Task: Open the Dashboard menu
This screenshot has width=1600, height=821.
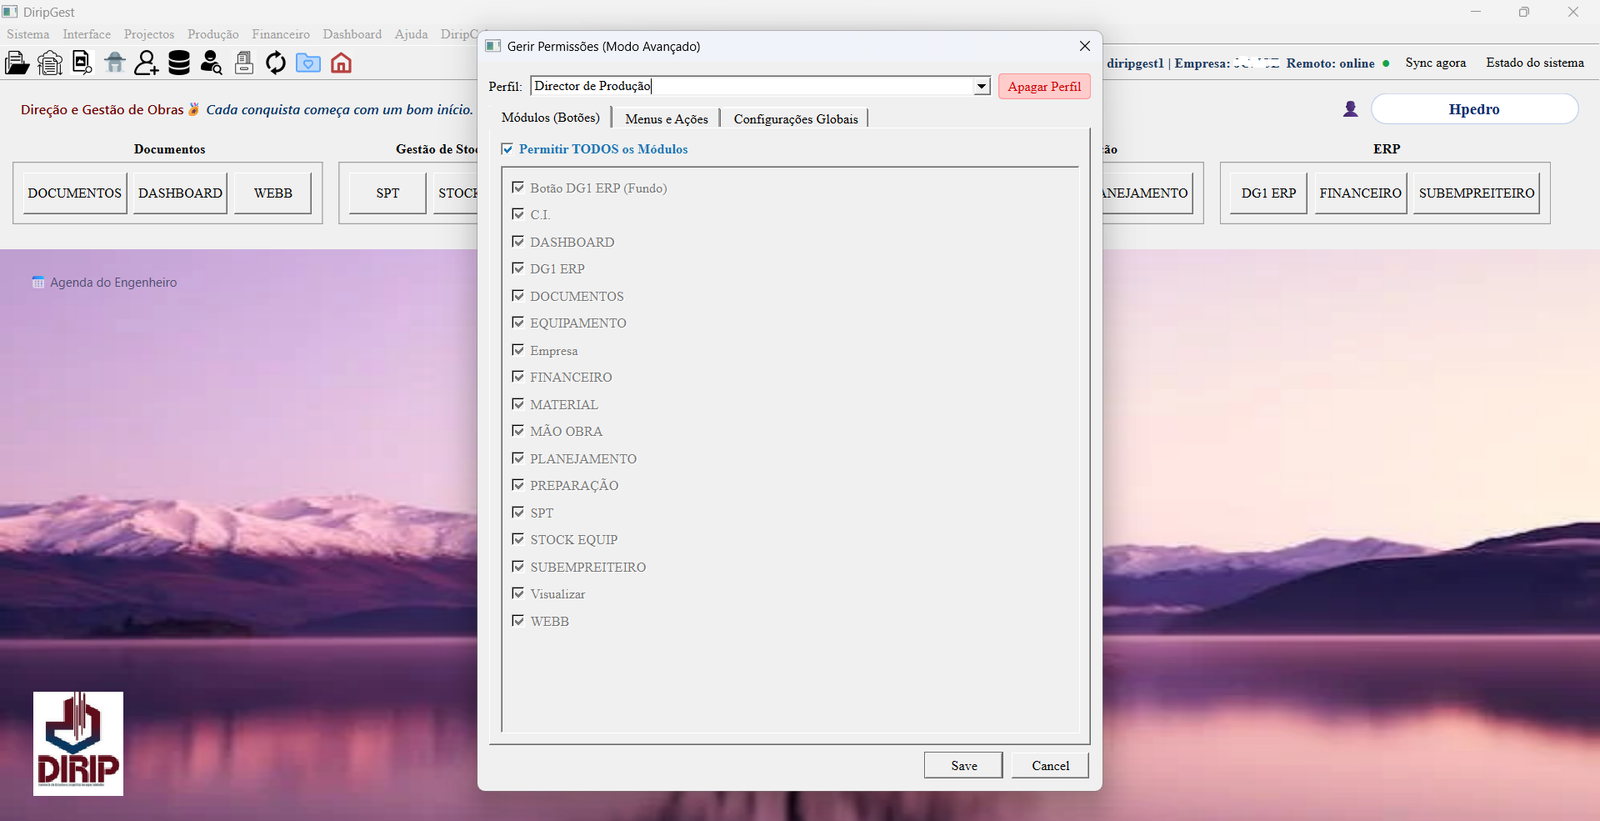Action: [352, 34]
